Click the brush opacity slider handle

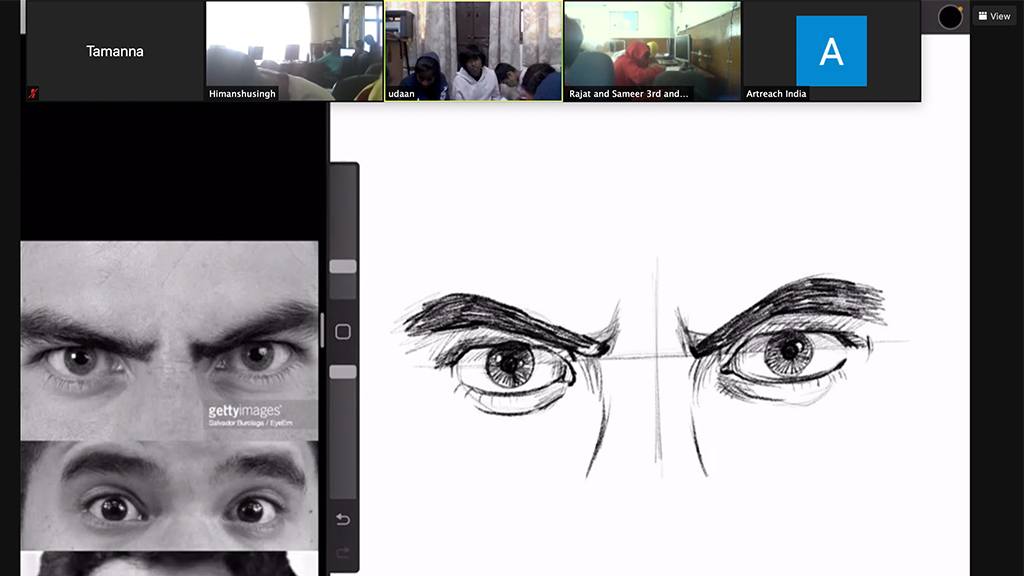[x=343, y=372]
